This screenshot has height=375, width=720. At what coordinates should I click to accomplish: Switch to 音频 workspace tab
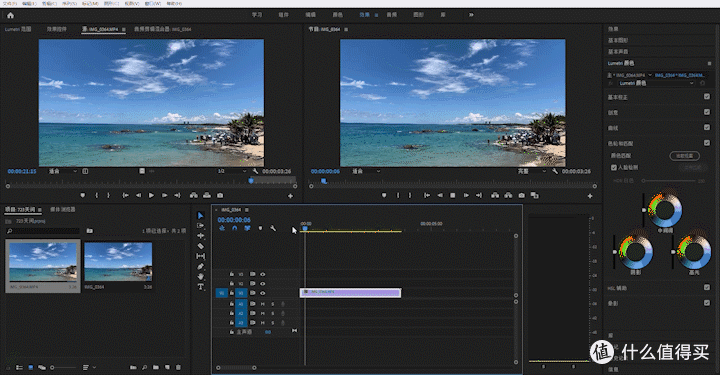coord(392,15)
